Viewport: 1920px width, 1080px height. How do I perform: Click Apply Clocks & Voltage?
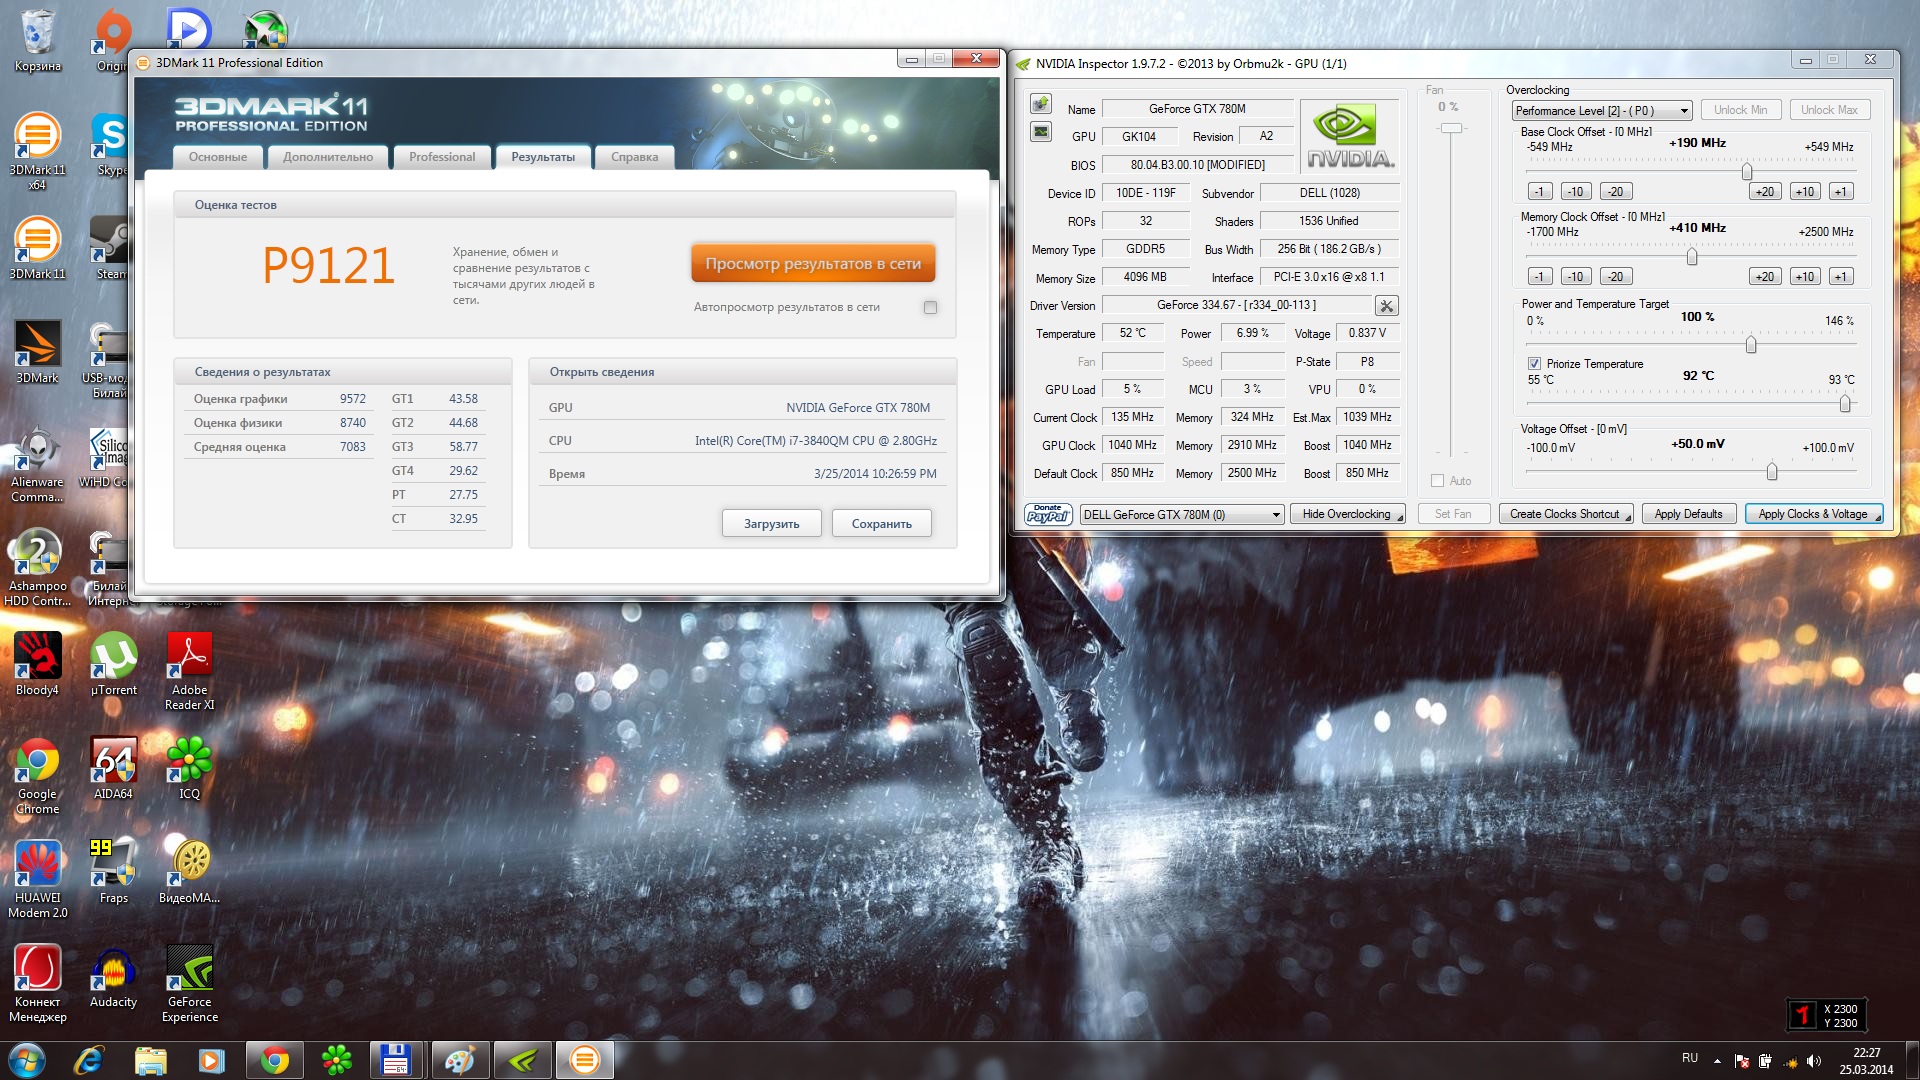[x=1813, y=514]
